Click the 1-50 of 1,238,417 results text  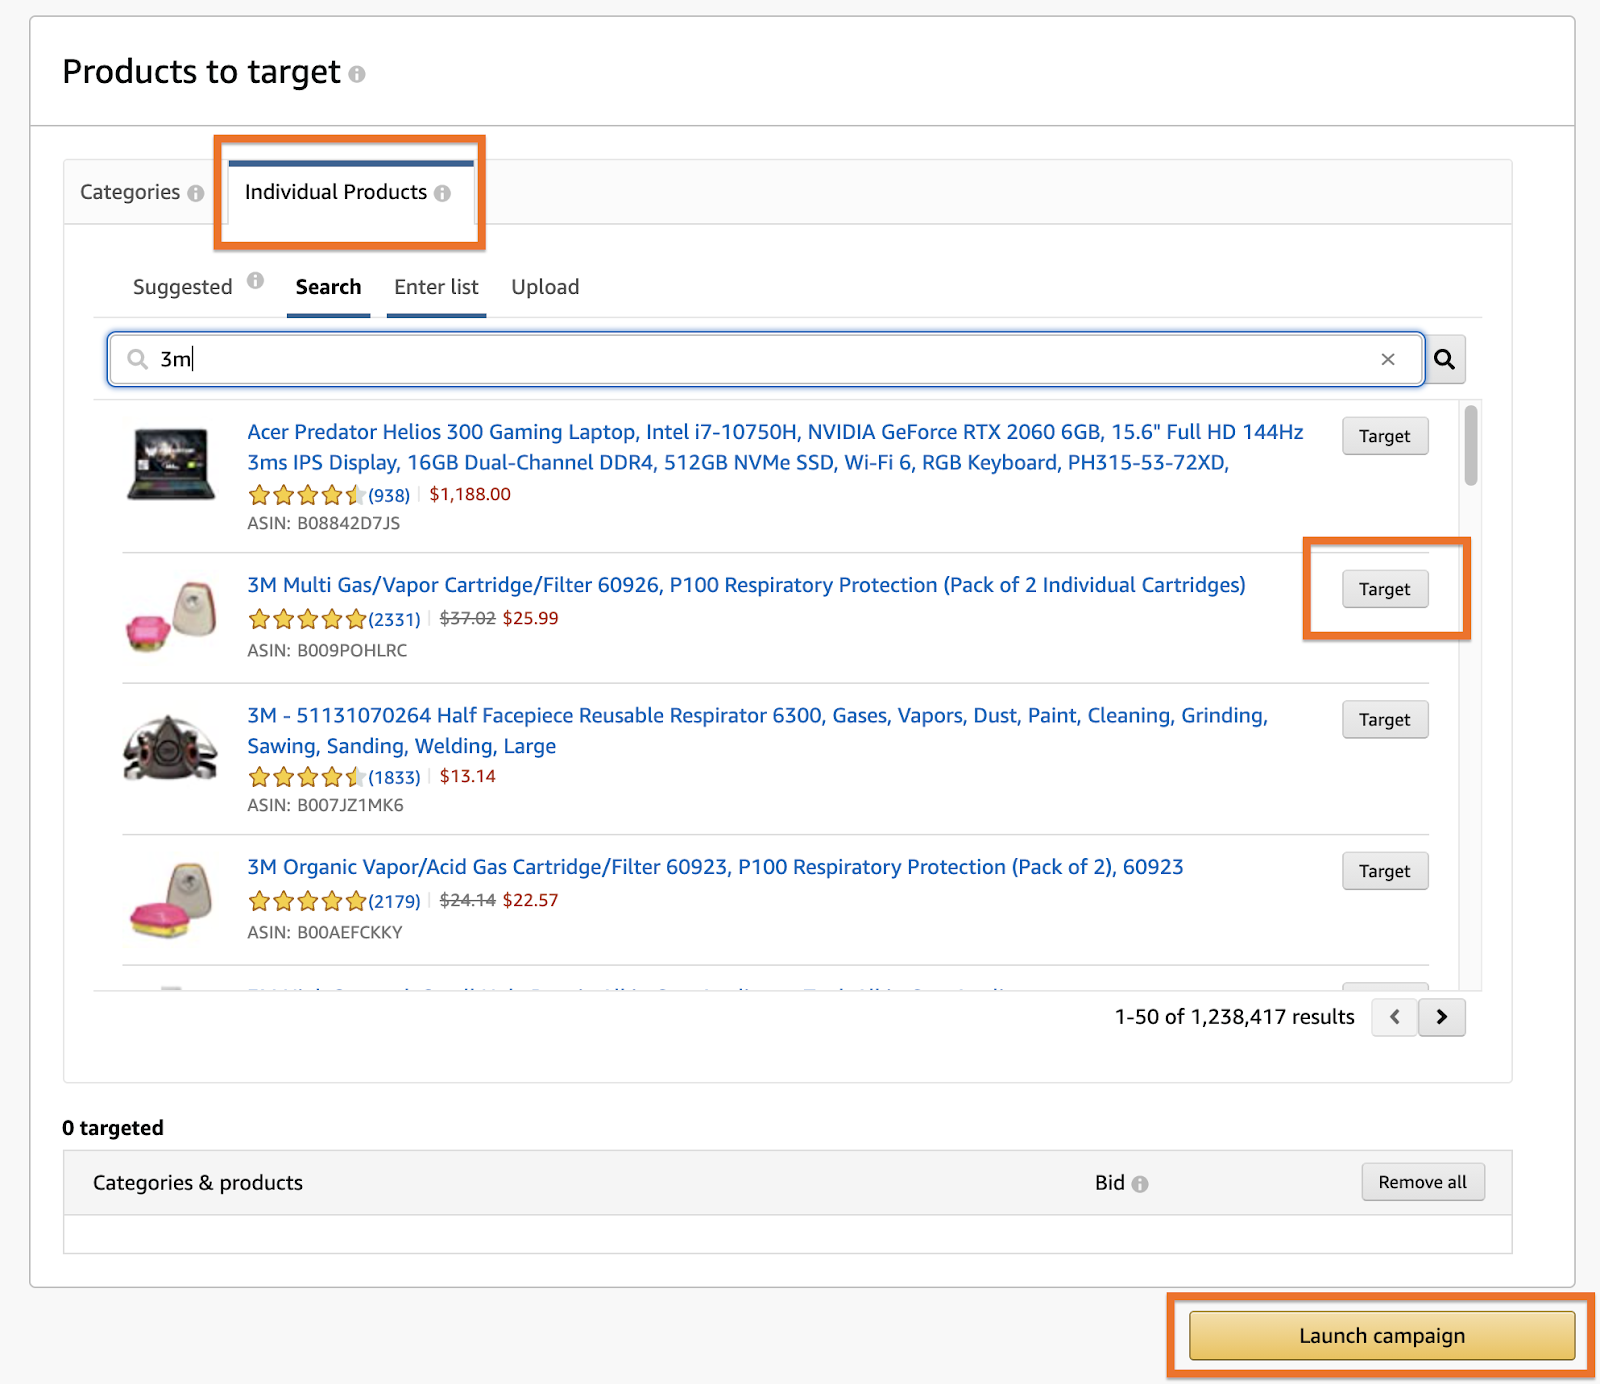pyautogui.click(x=1234, y=1017)
